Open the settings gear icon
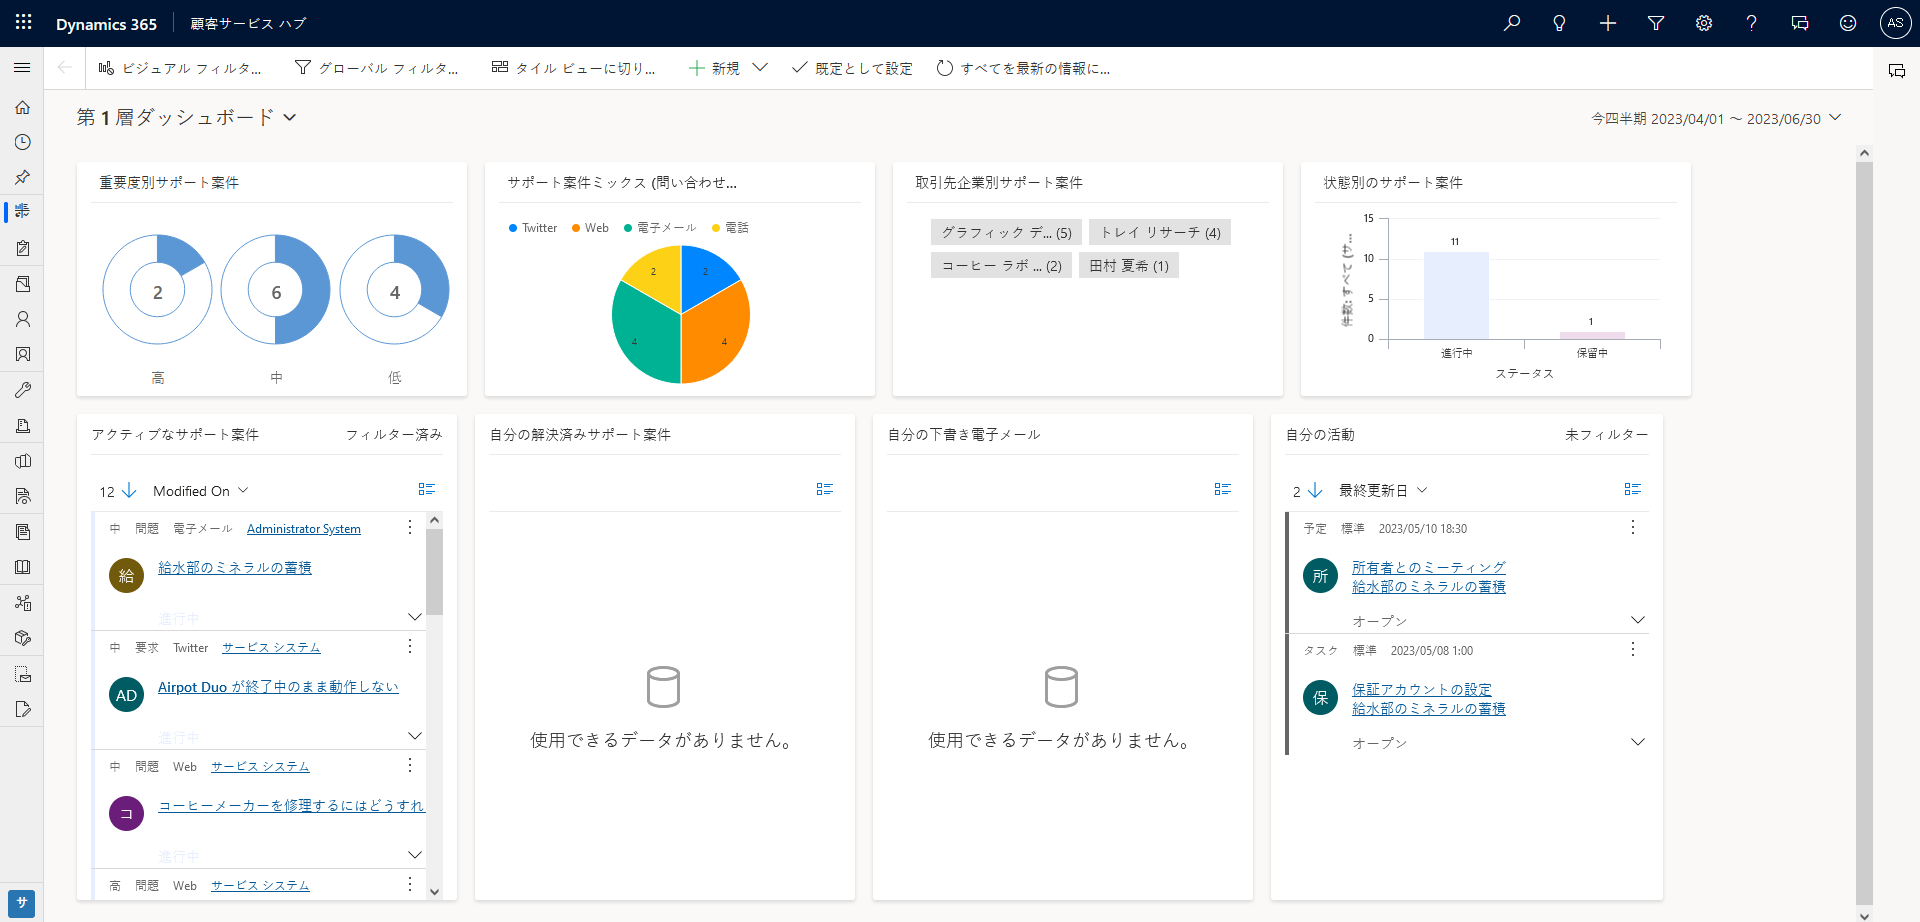Screen dimensions: 1920x922 click(1704, 23)
